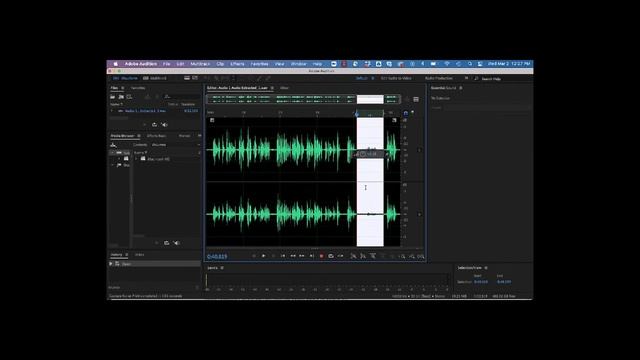Click the third zoom icon right of Record

373,256
